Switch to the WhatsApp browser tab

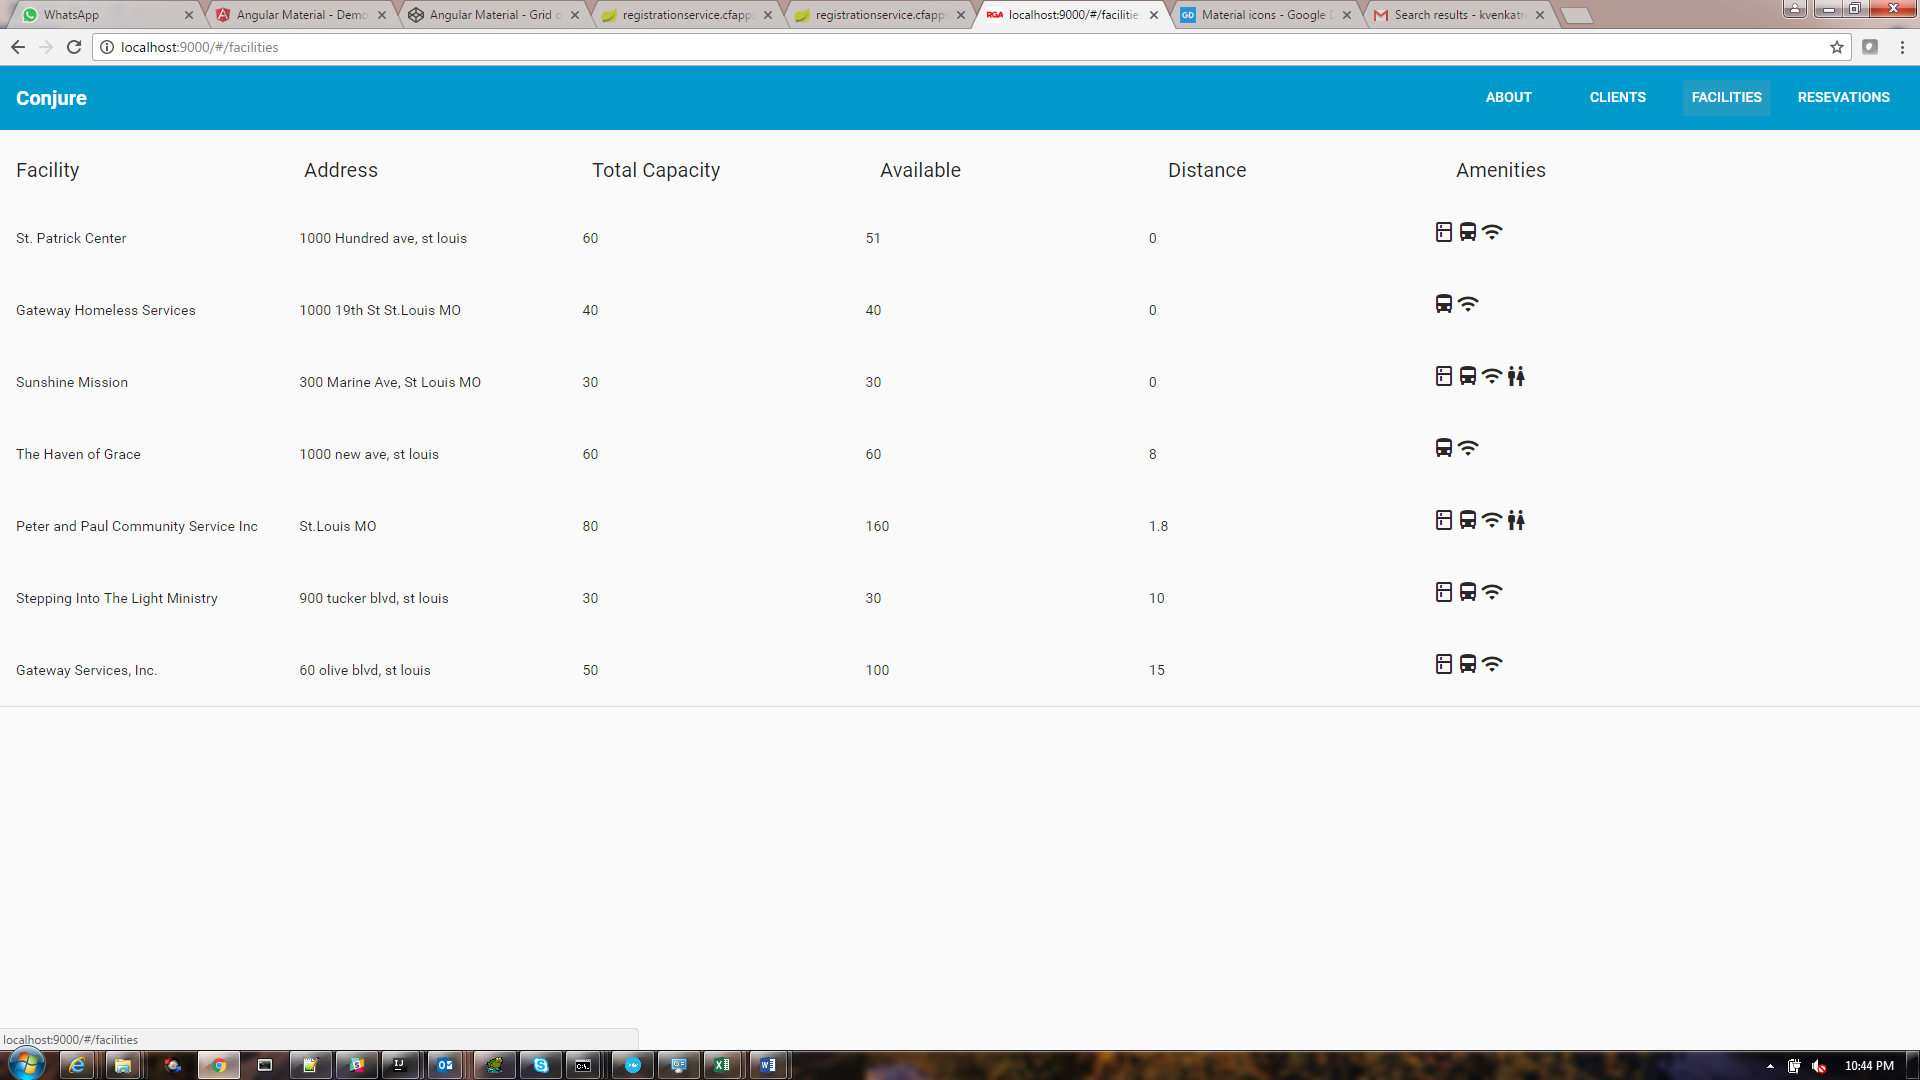(x=100, y=15)
